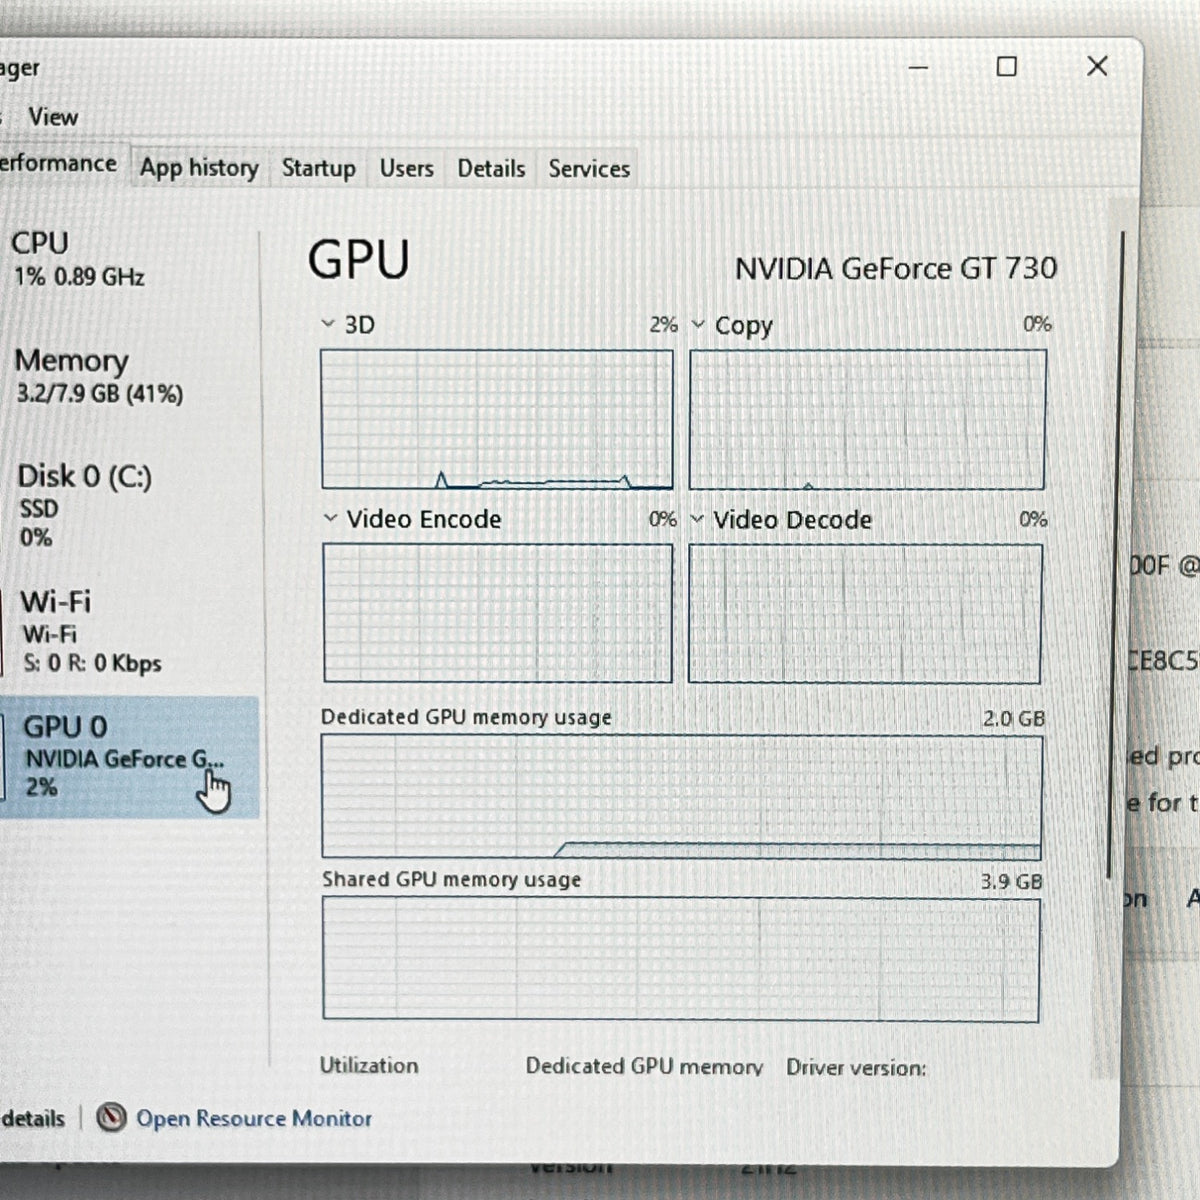Click the Driver version label
The height and width of the screenshot is (1200, 1200).
856,1067
